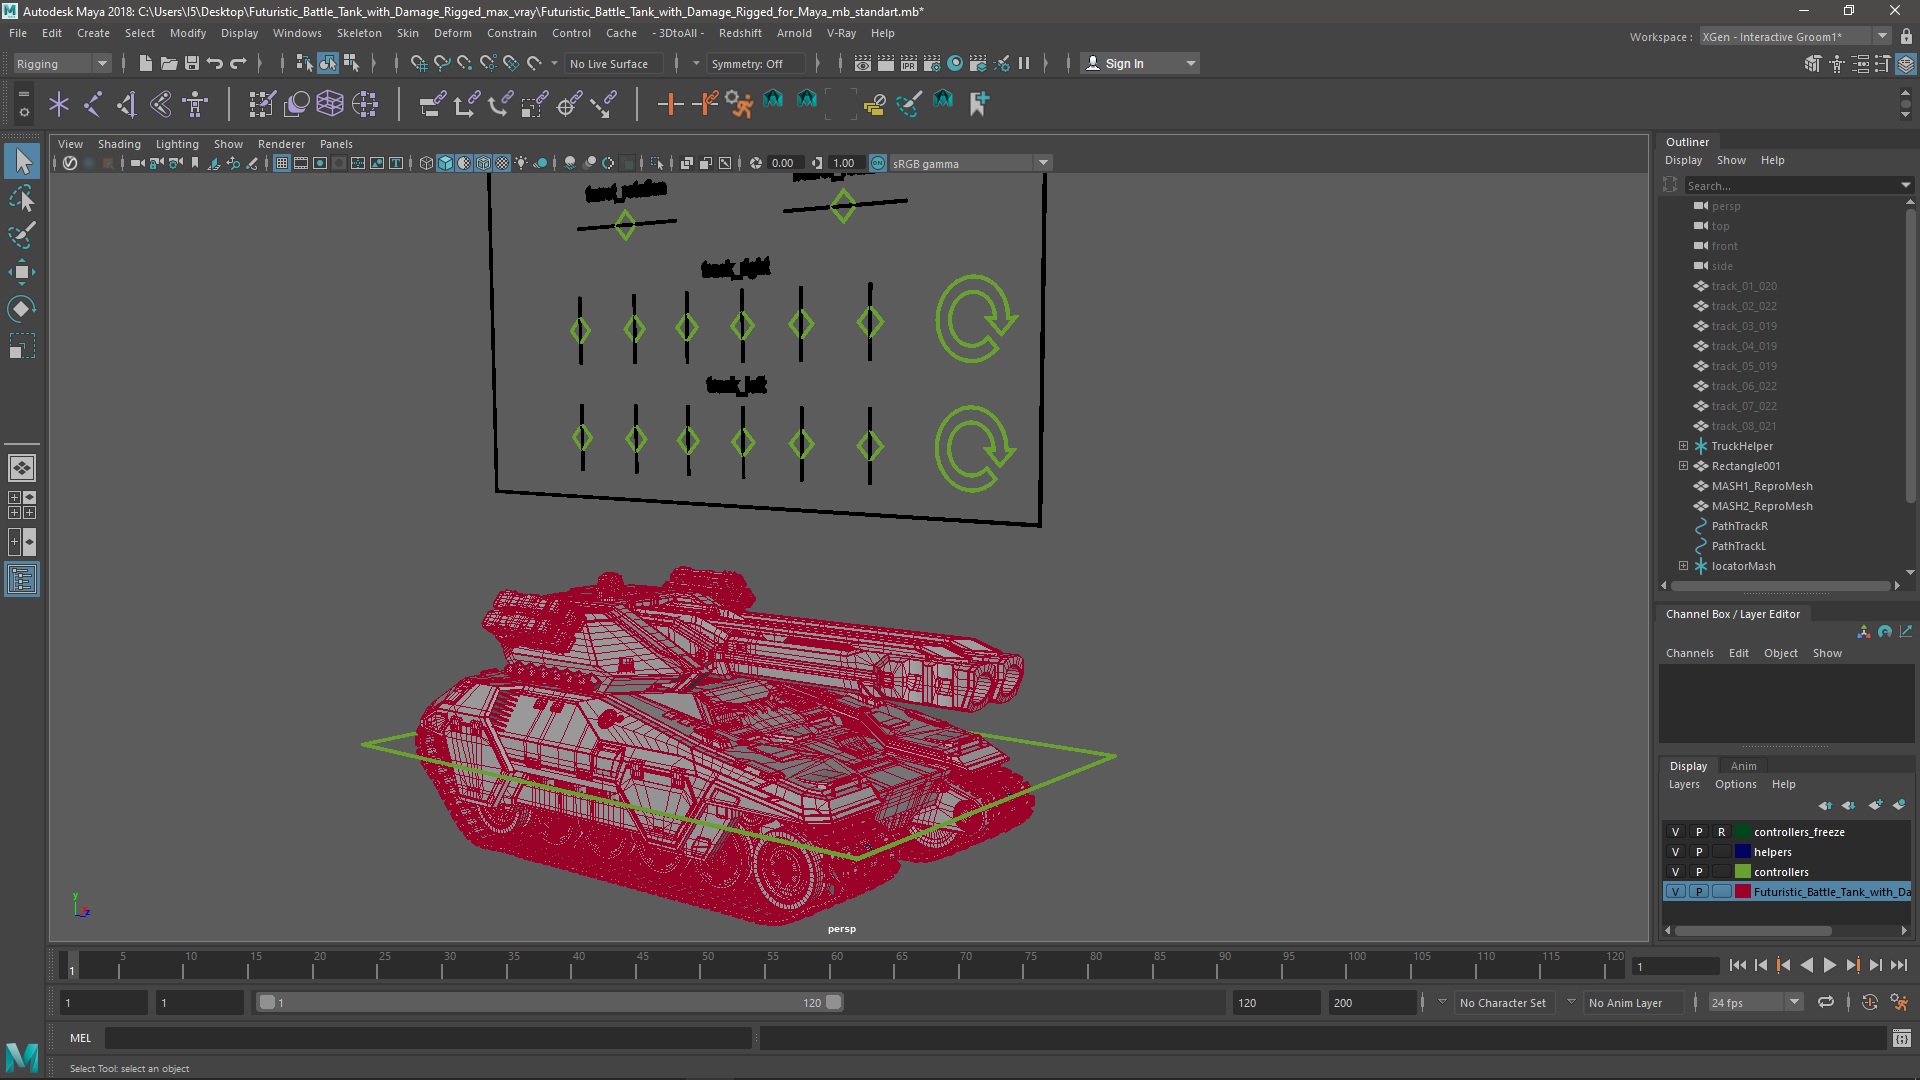Click the Save Scene icon
The image size is (1920, 1080).
click(191, 63)
